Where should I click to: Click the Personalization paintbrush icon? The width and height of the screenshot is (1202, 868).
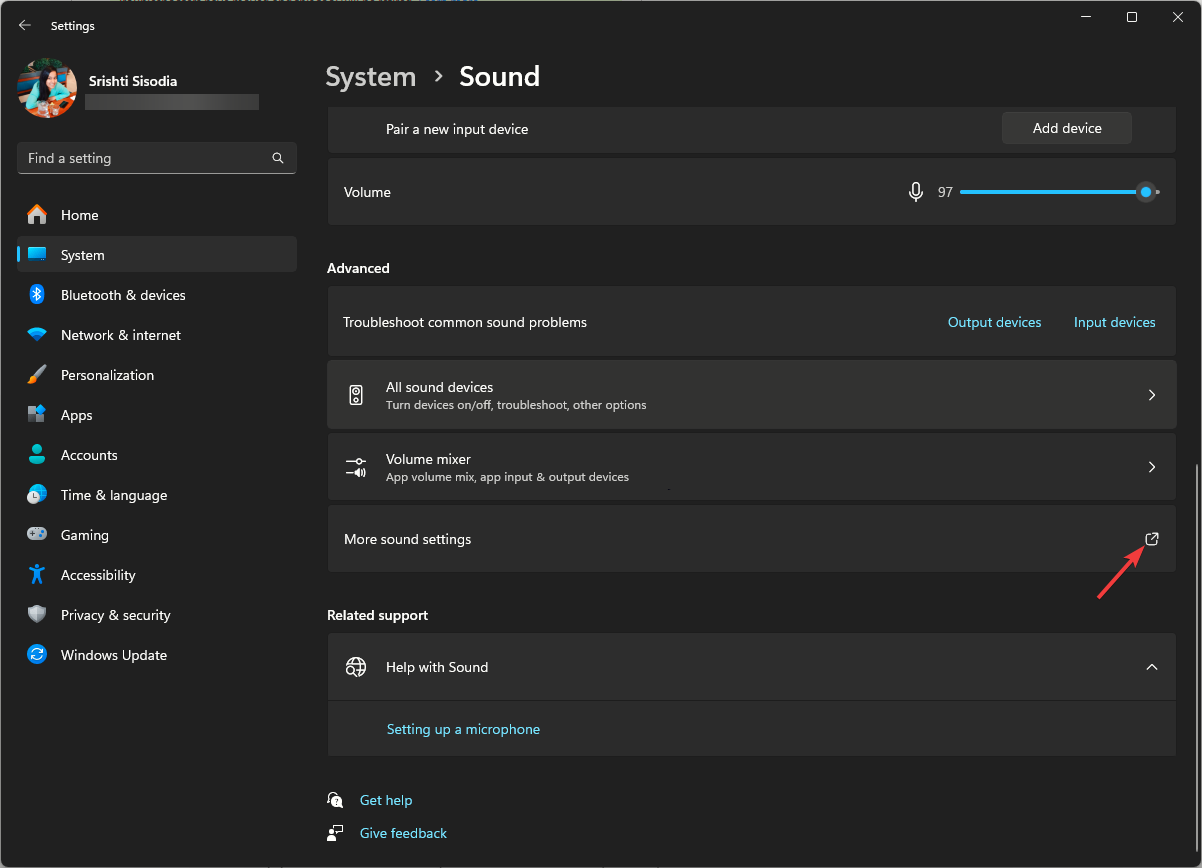click(x=37, y=375)
